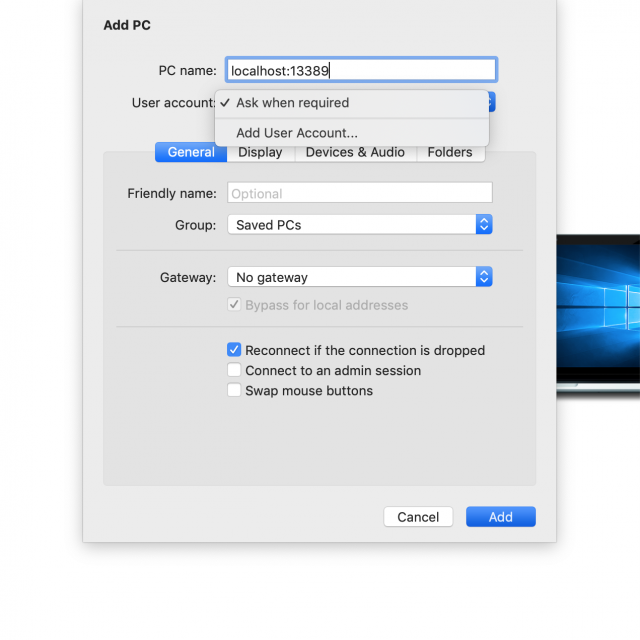
Task: Click the blue Add button
Action: click(x=500, y=517)
